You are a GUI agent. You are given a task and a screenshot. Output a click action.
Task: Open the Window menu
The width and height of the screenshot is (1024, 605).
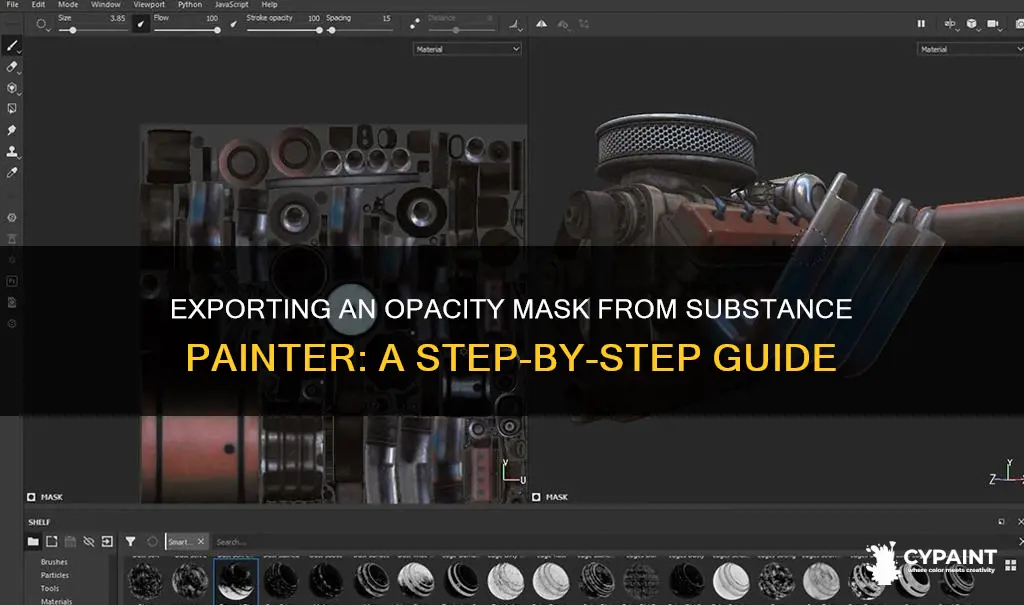coord(106,5)
